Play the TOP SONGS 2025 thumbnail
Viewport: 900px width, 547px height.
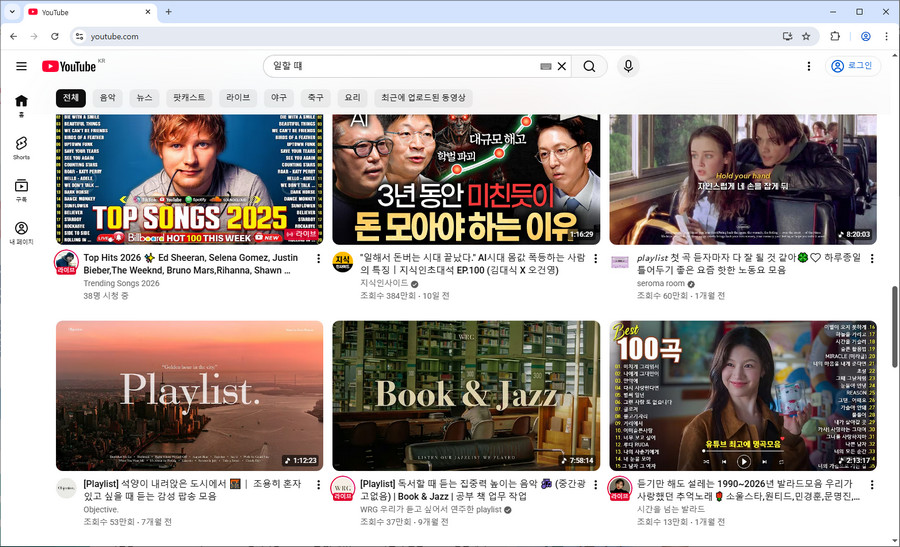189,179
